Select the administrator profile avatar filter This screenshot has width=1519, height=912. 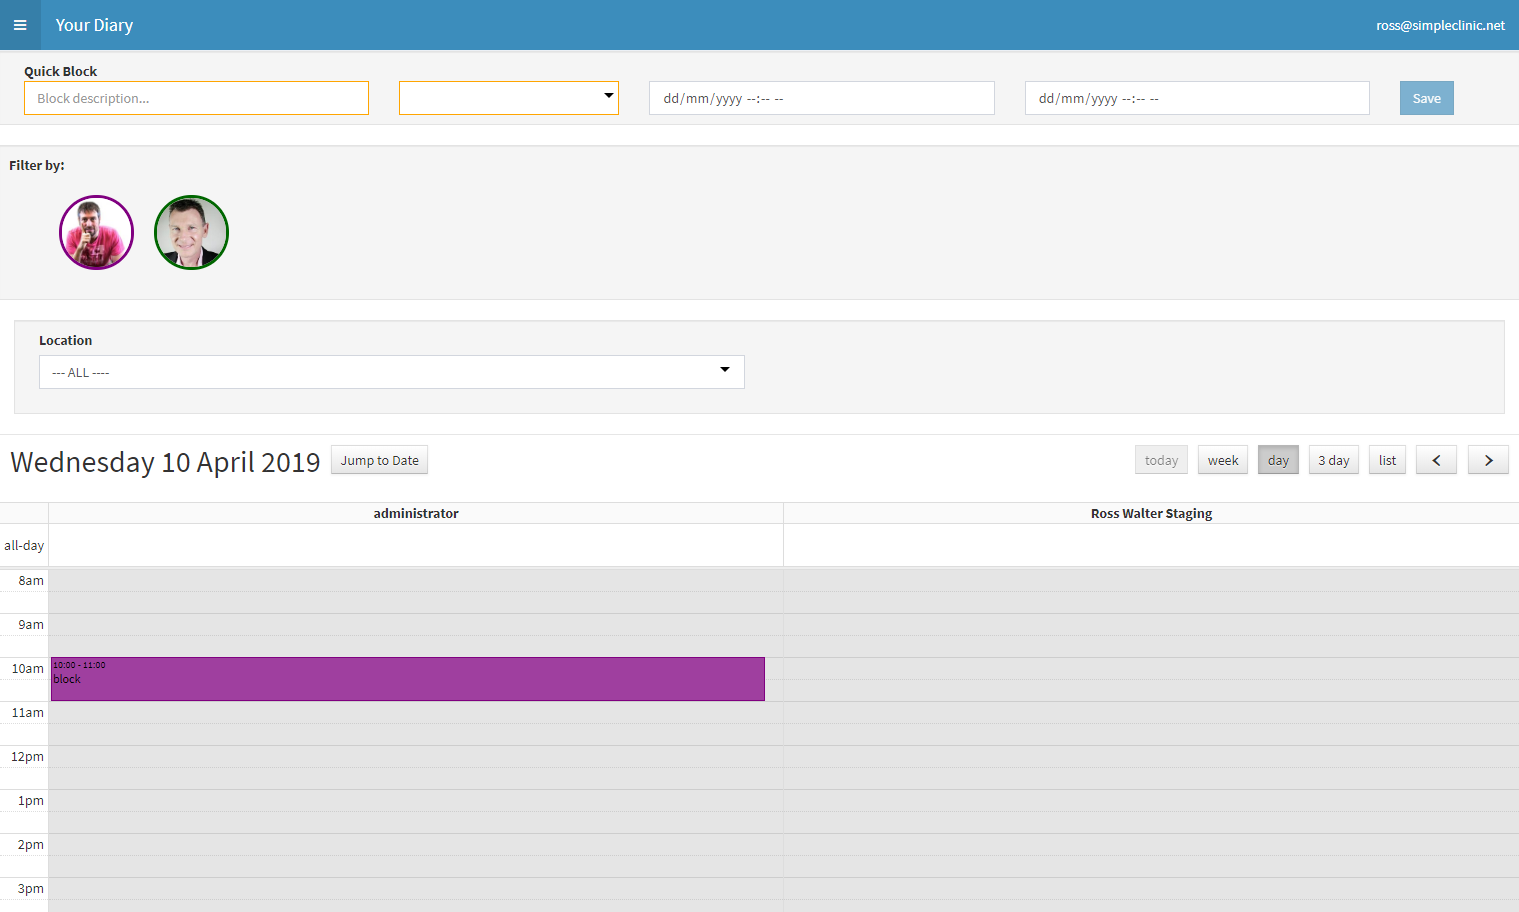click(x=96, y=232)
